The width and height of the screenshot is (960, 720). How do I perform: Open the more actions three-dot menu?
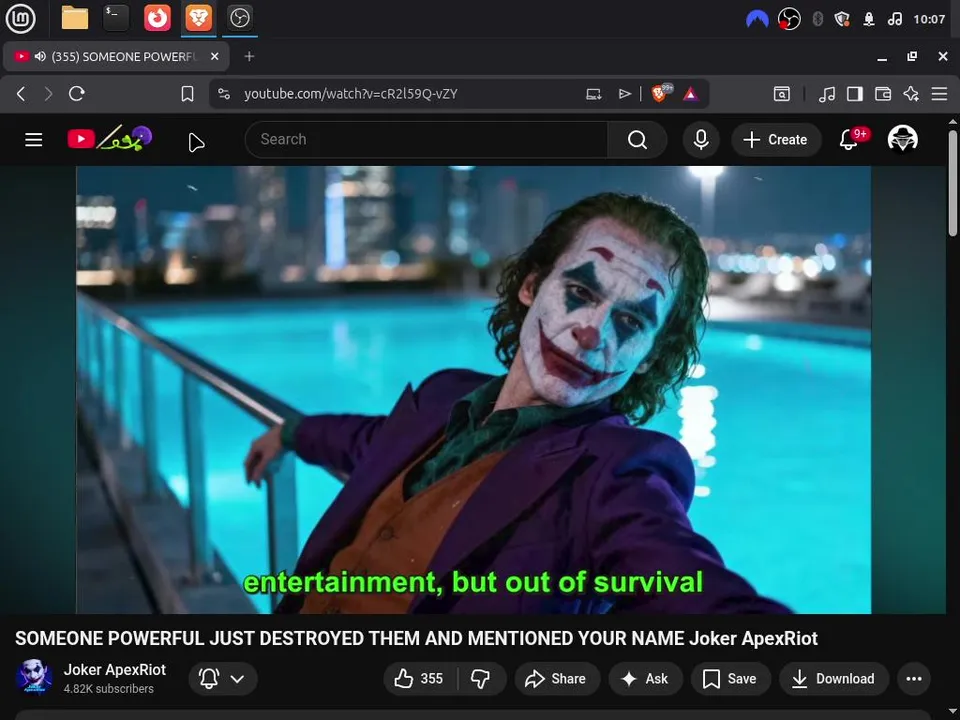[914, 678]
